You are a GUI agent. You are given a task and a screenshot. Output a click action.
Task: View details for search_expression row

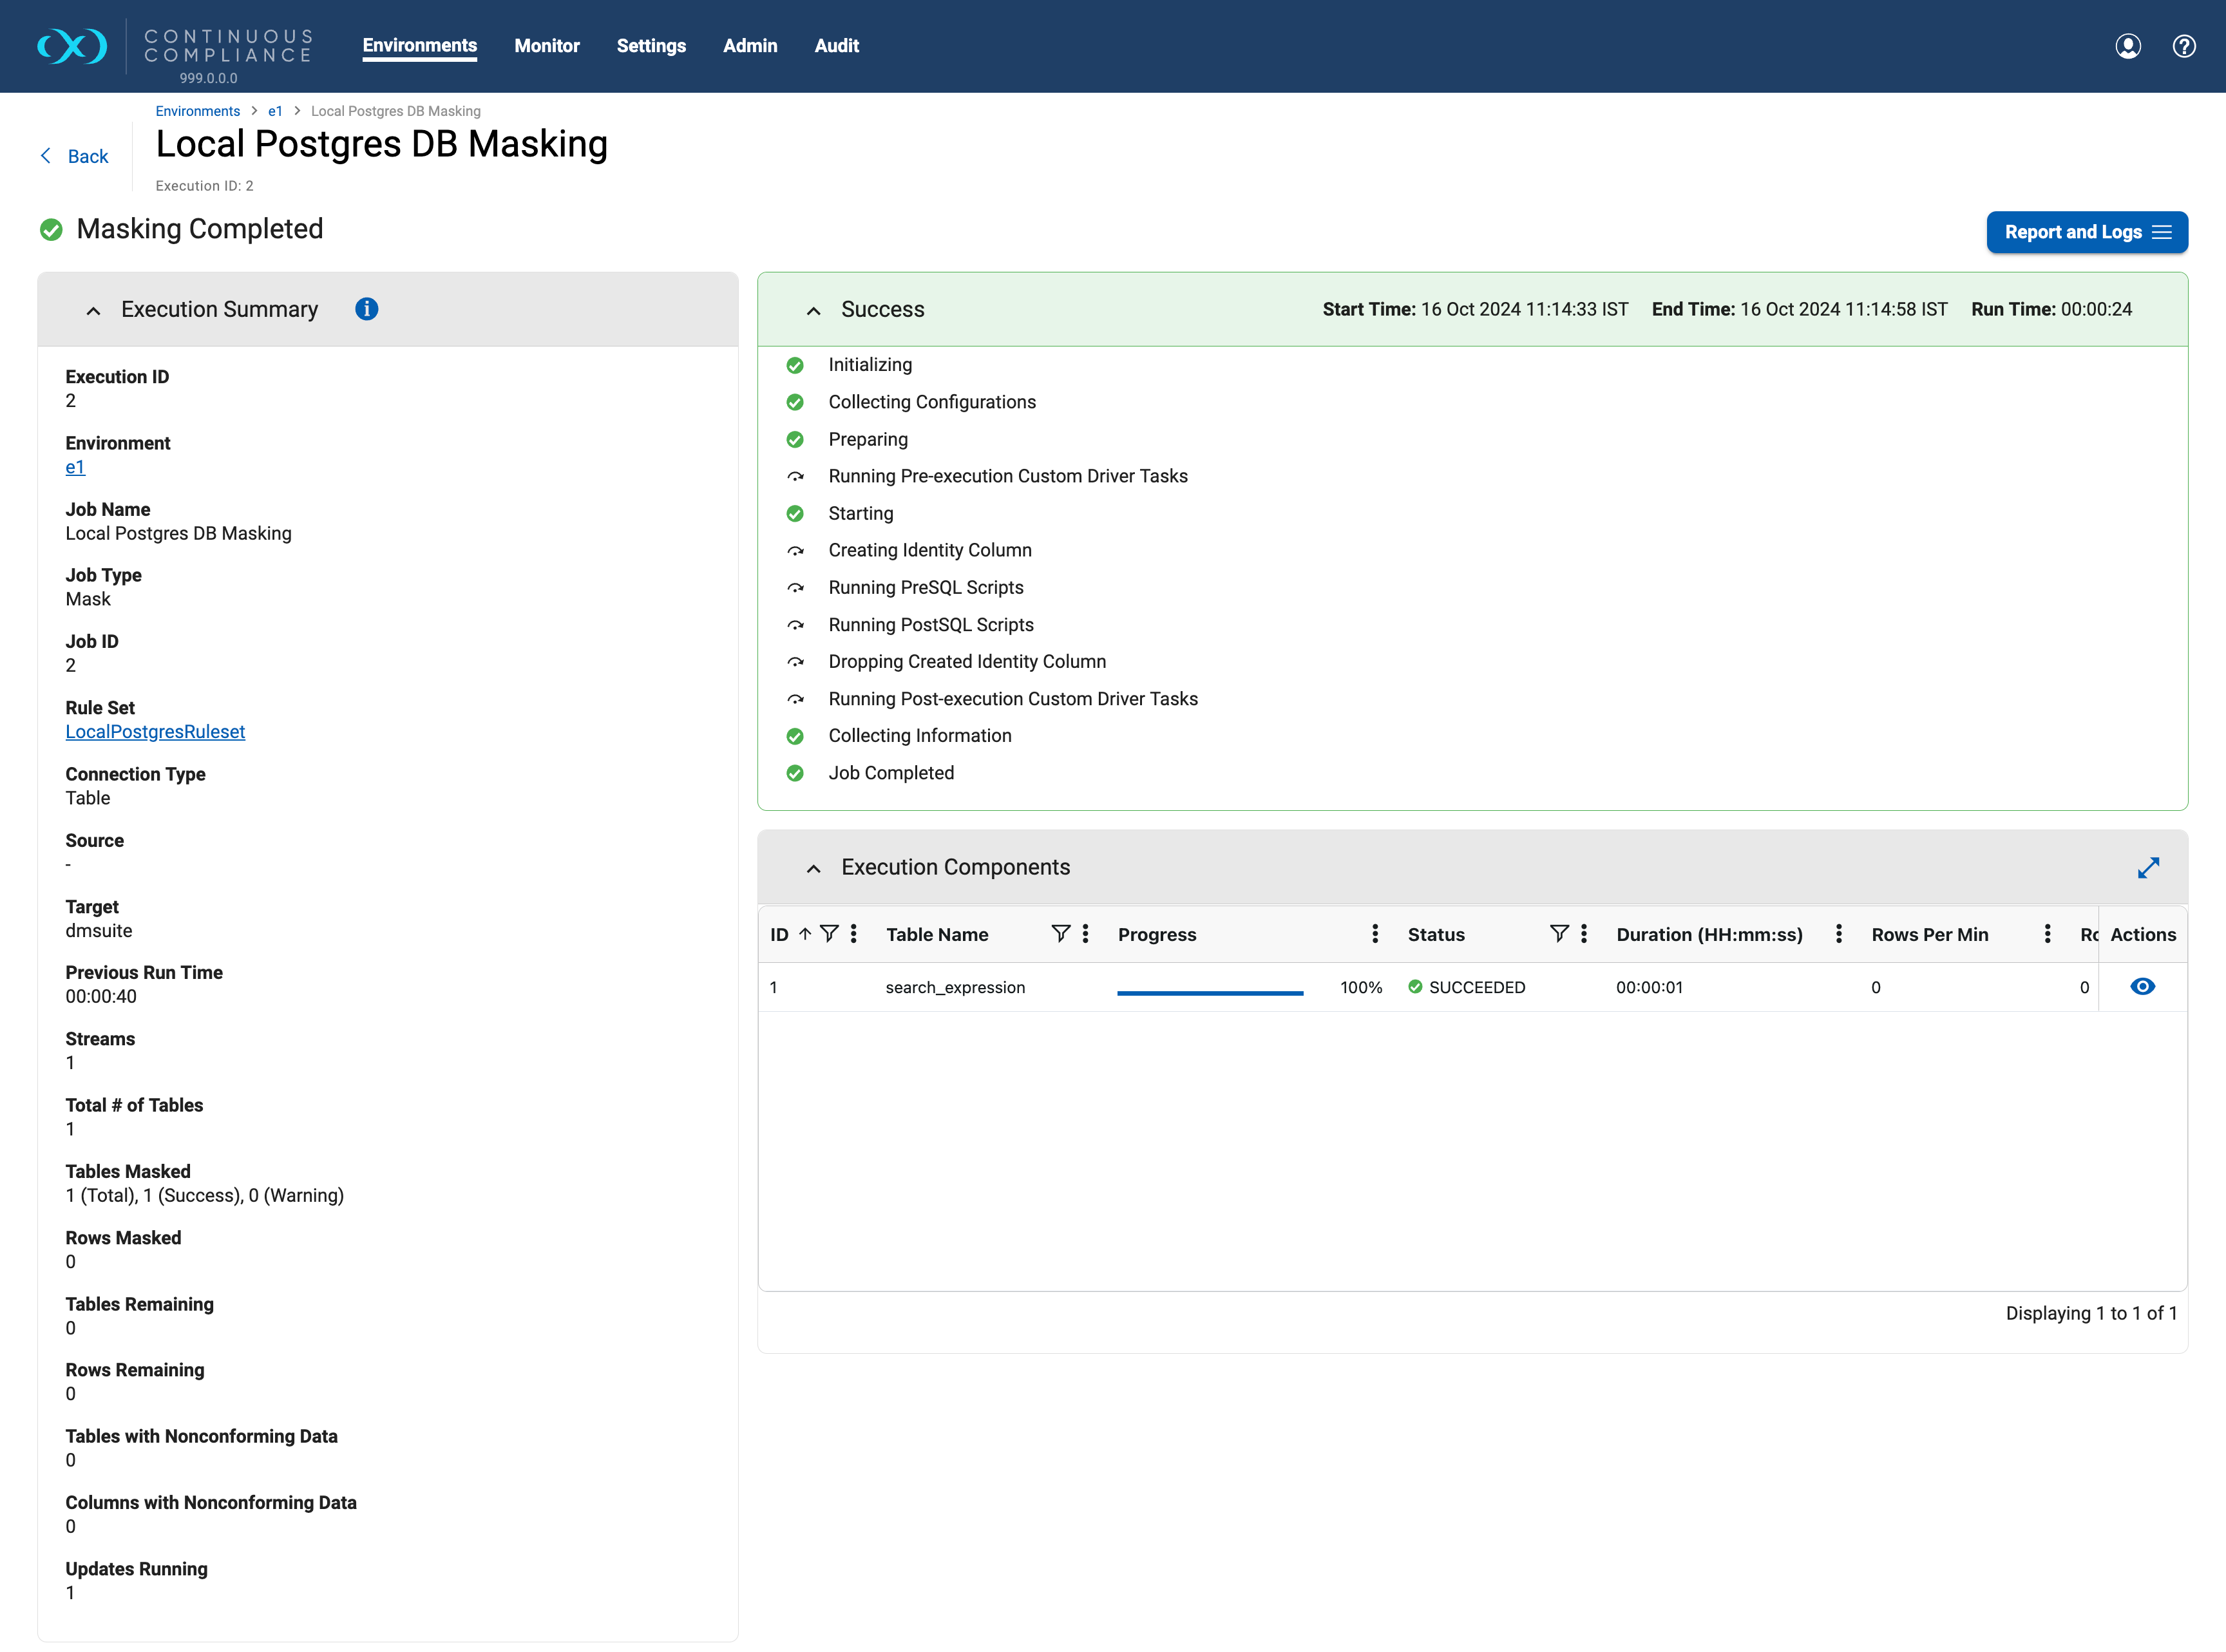pyautogui.click(x=2142, y=986)
